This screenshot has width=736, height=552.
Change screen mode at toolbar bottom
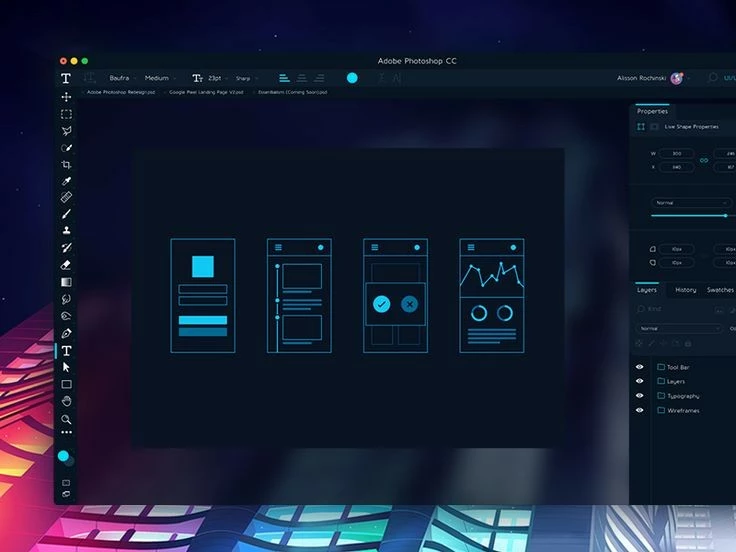[66, 494]
